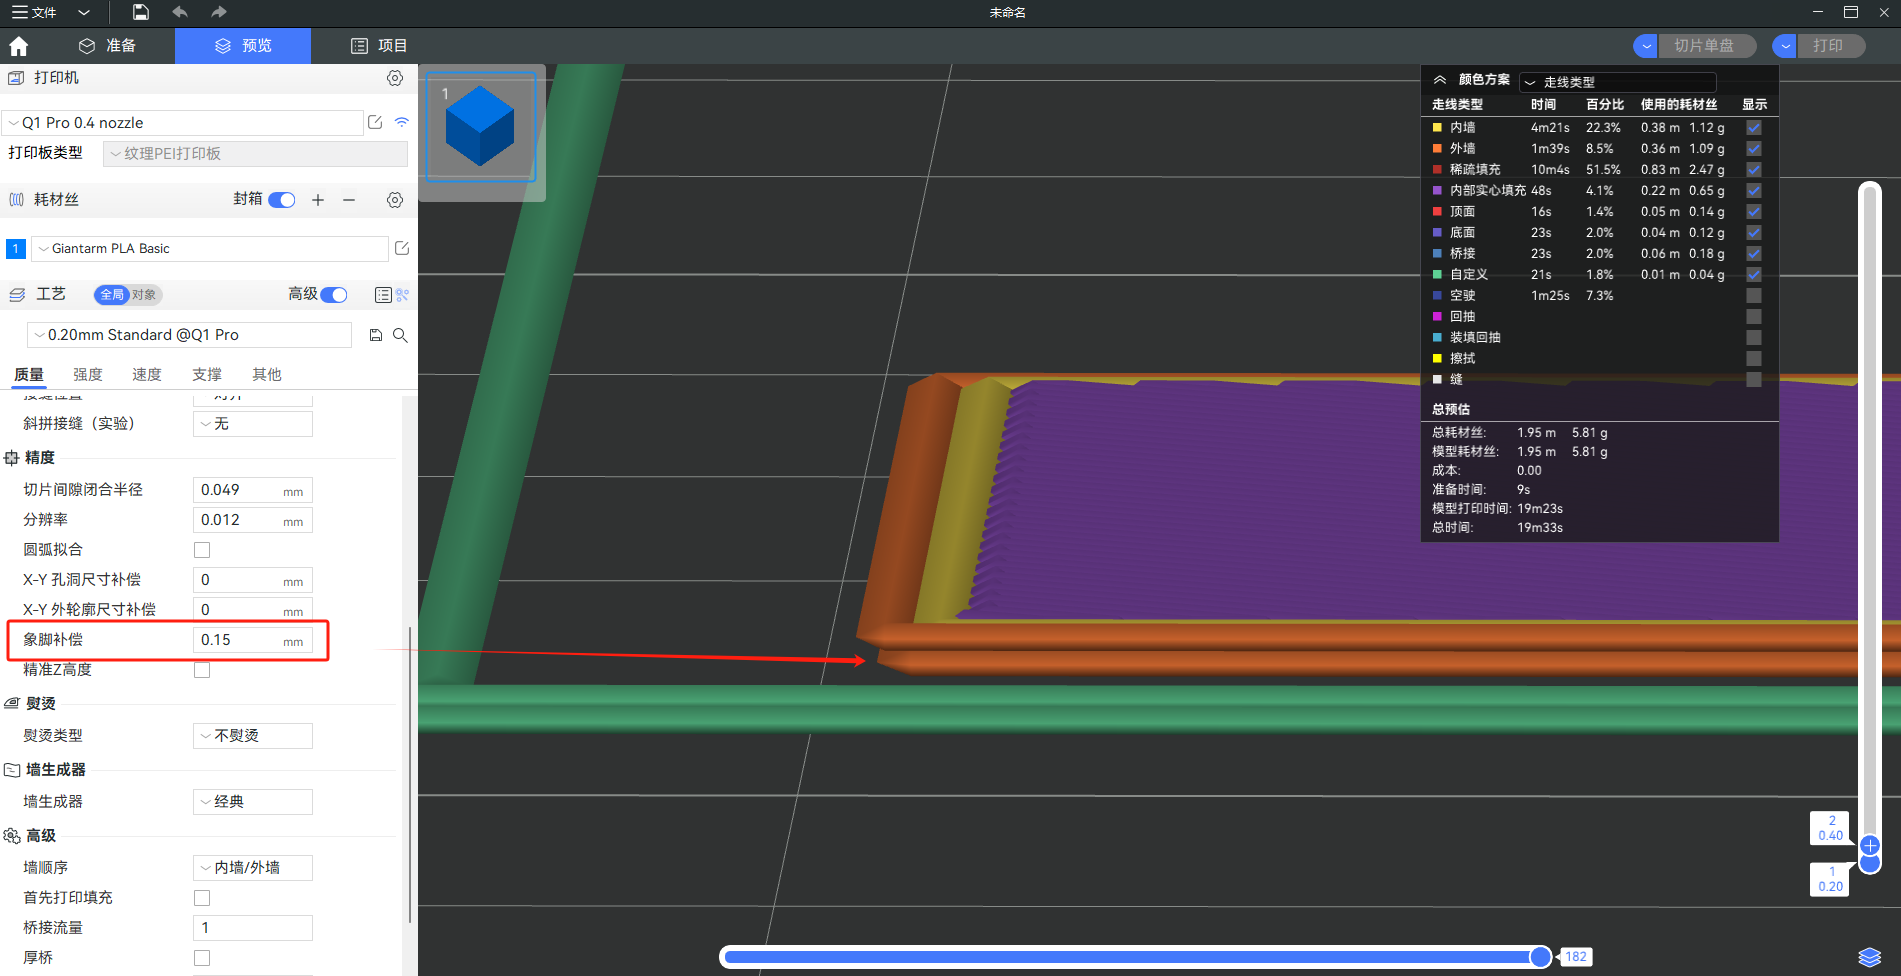This screenshot has height=976, width=1901.
Task: Open the 墙顺序 wall order dropdown
Action: point(252,868)
